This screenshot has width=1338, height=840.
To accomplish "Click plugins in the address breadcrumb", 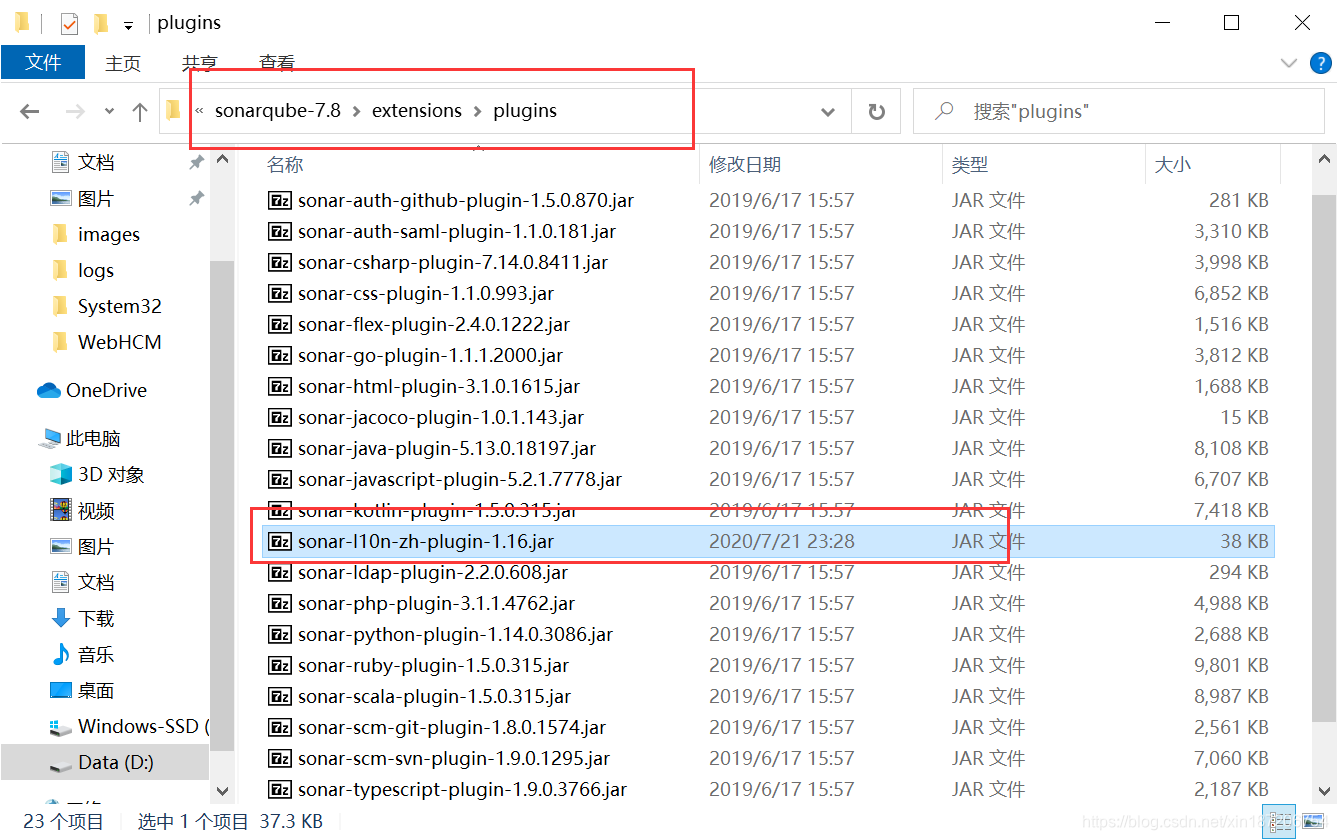I will pos(525,111).
